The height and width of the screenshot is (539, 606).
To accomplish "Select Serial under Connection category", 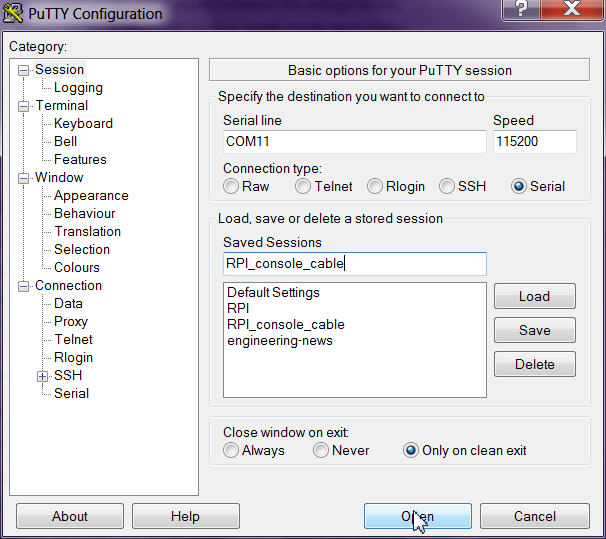I will click(71, 394).
